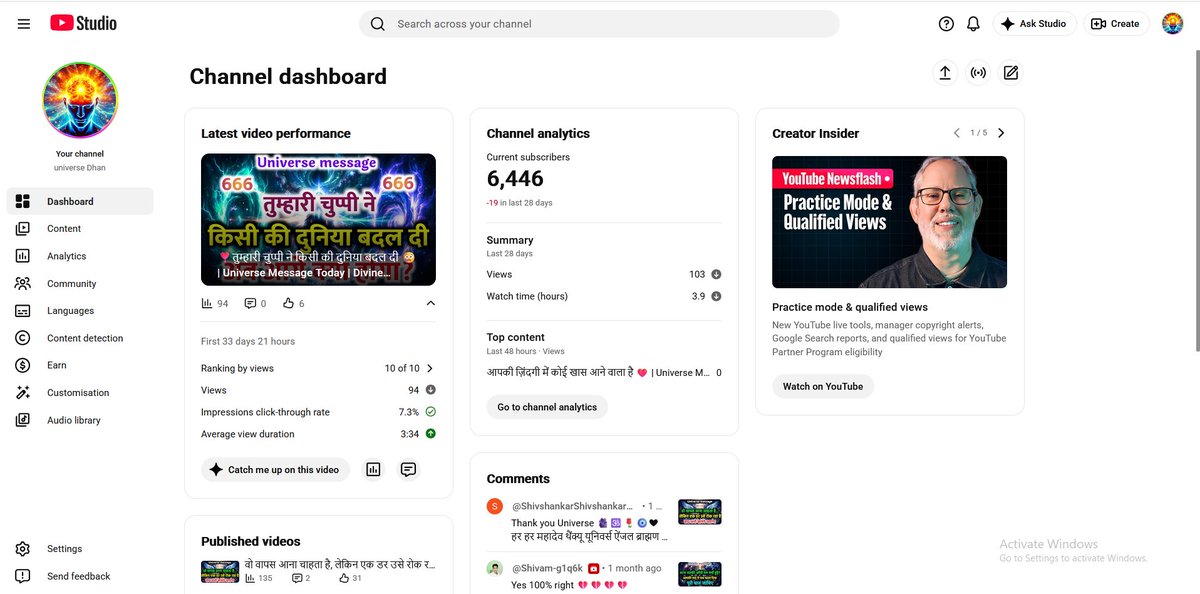The height and width of the screenshot is (594, 1200).
Task: Open video comments icon beside Catch me up
Action: click(408, 469)
